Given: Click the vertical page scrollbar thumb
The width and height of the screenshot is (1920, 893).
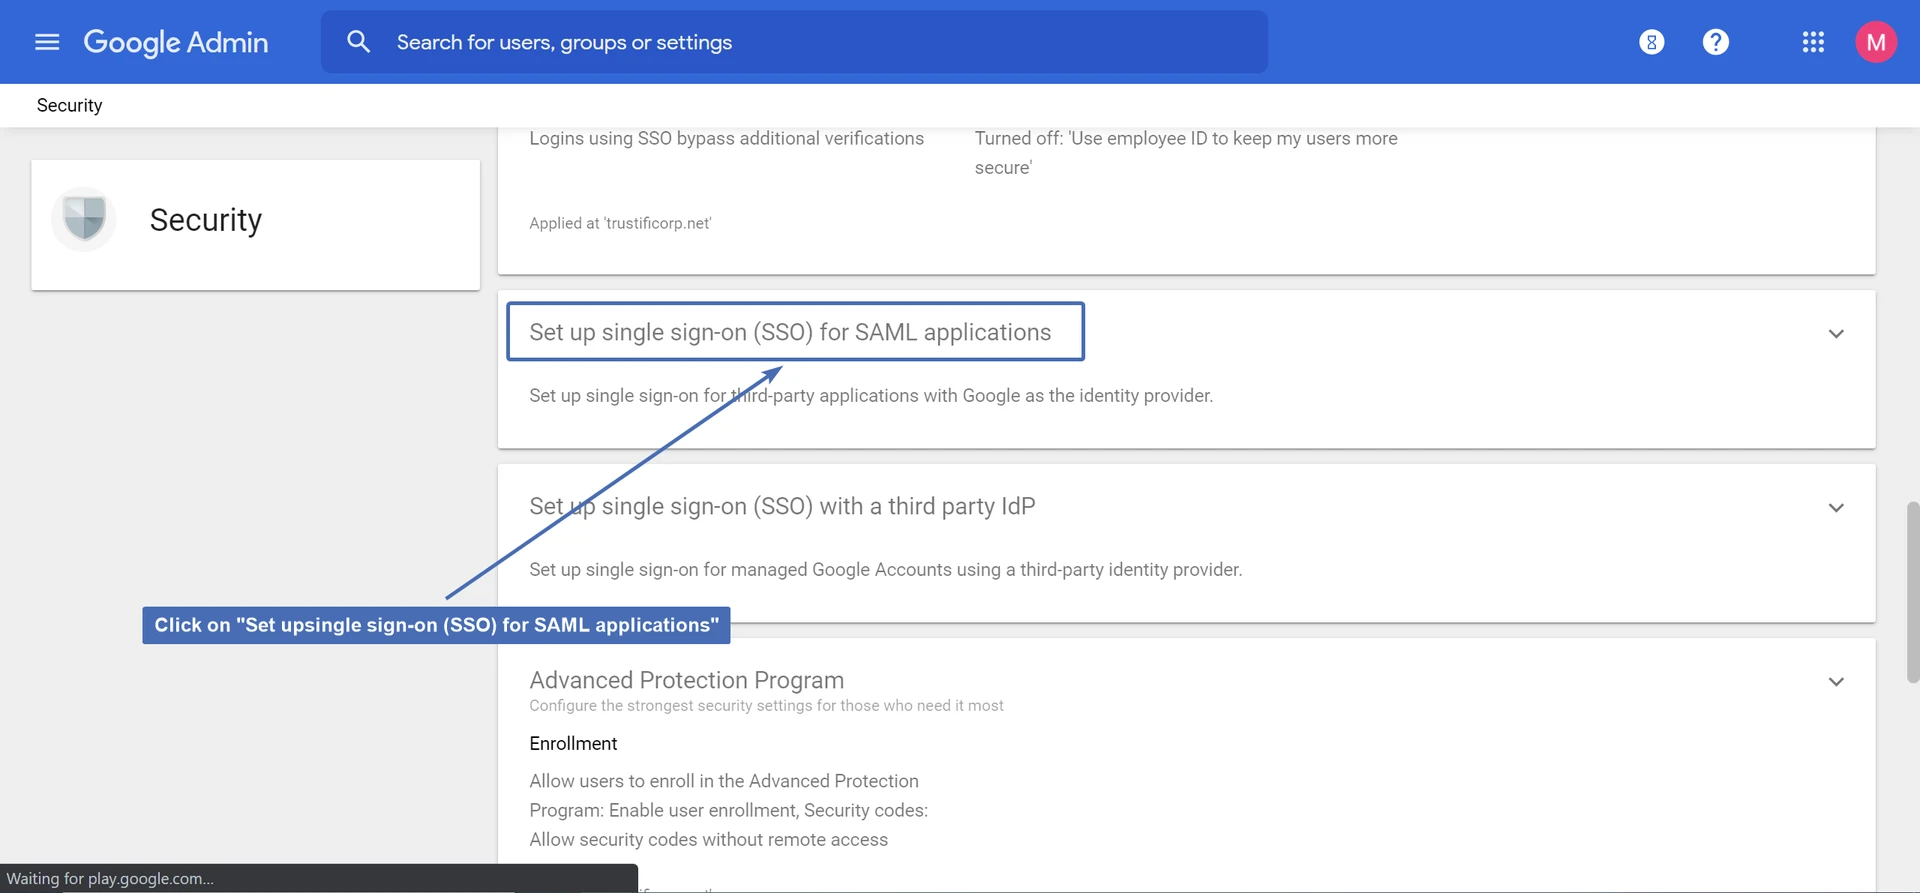Looking at the screenshot, I should [1912, 592].
